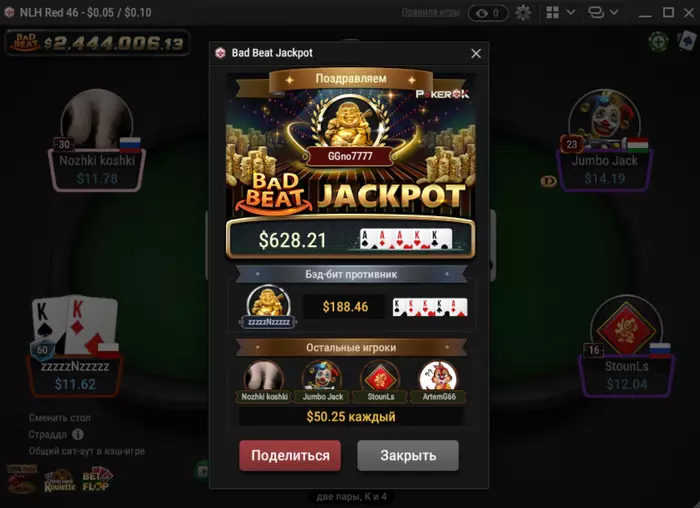Close the Bad Beat Jackpot dialog
700x508 pixels.
(476, 53)
